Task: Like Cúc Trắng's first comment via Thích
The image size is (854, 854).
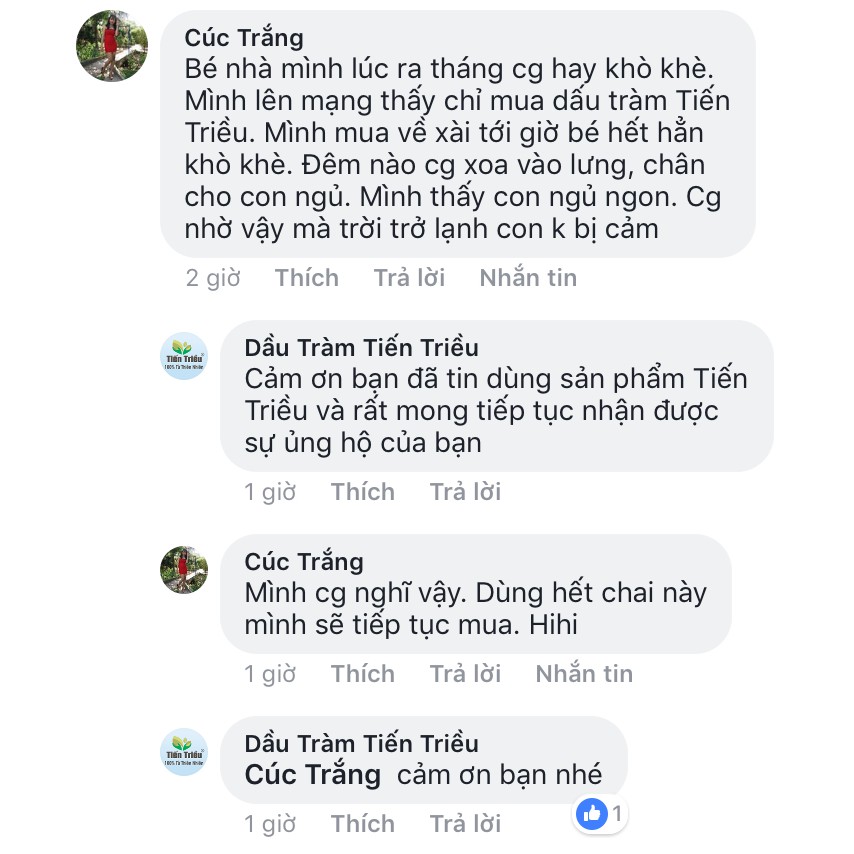Action: tap(306, 278)
